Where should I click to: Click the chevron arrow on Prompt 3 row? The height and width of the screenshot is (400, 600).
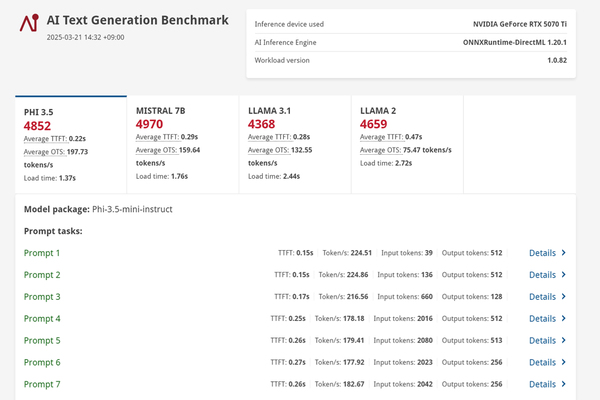click(x=564, y=296)
